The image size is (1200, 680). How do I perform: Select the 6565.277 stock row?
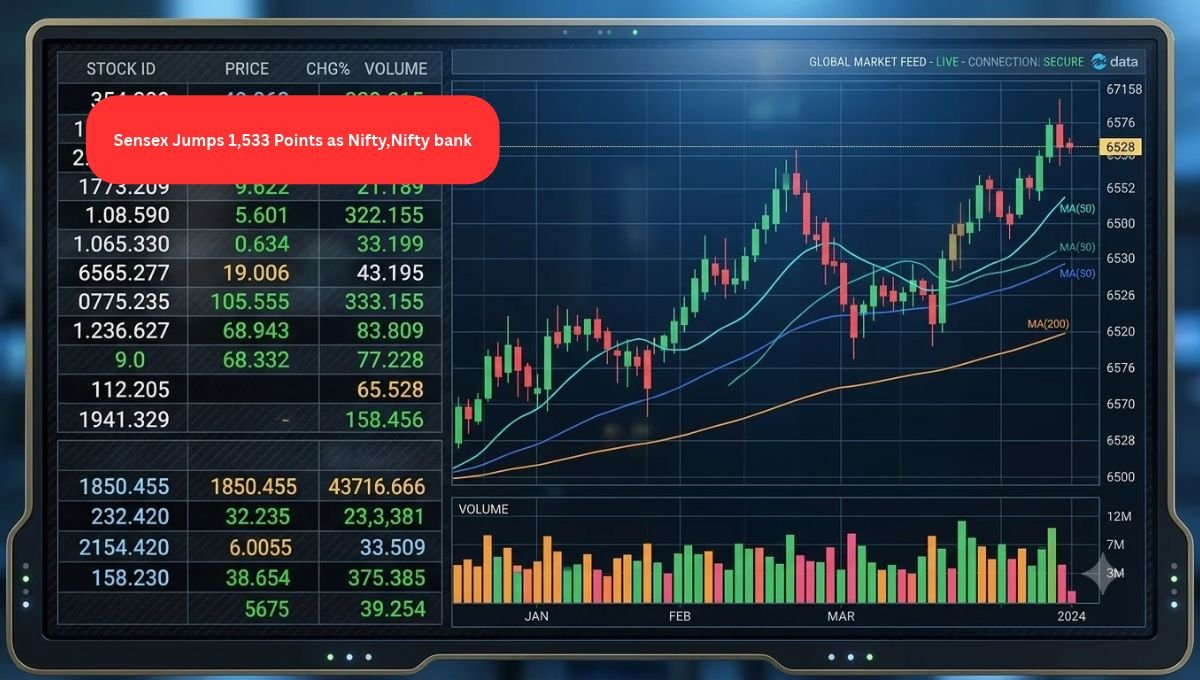tap(249, 273)
